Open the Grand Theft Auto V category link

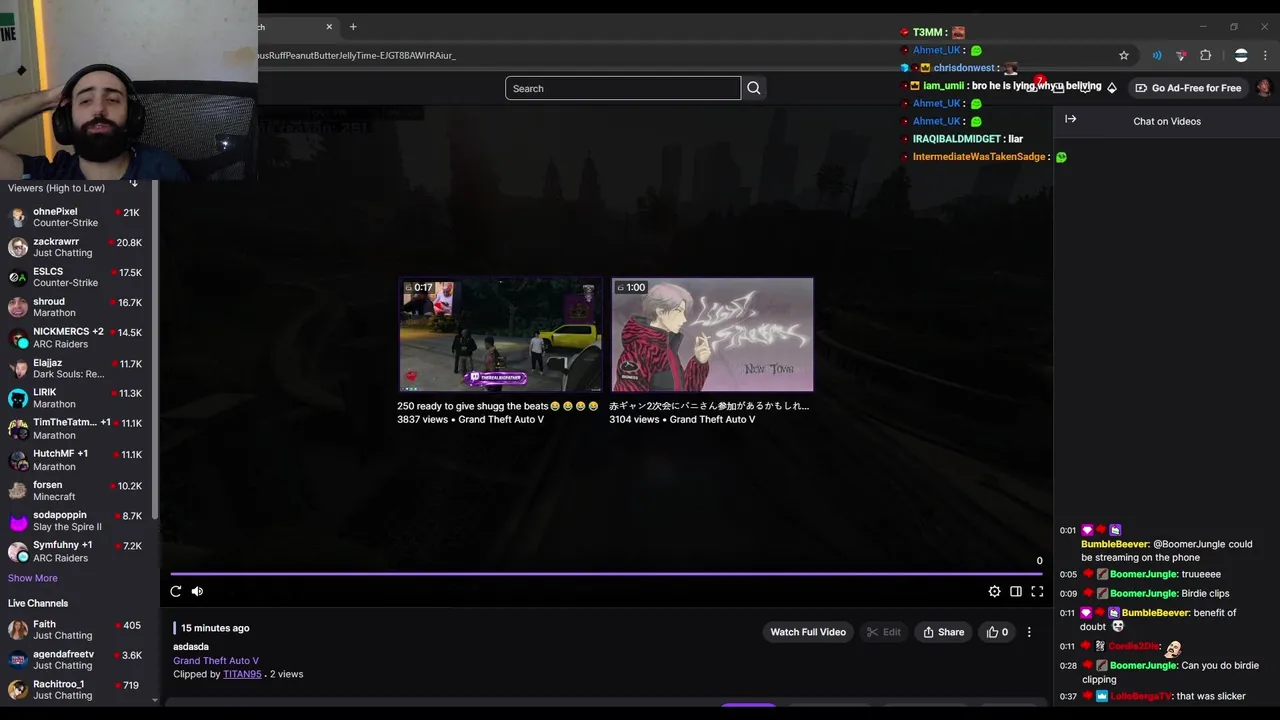click(216, 661)
